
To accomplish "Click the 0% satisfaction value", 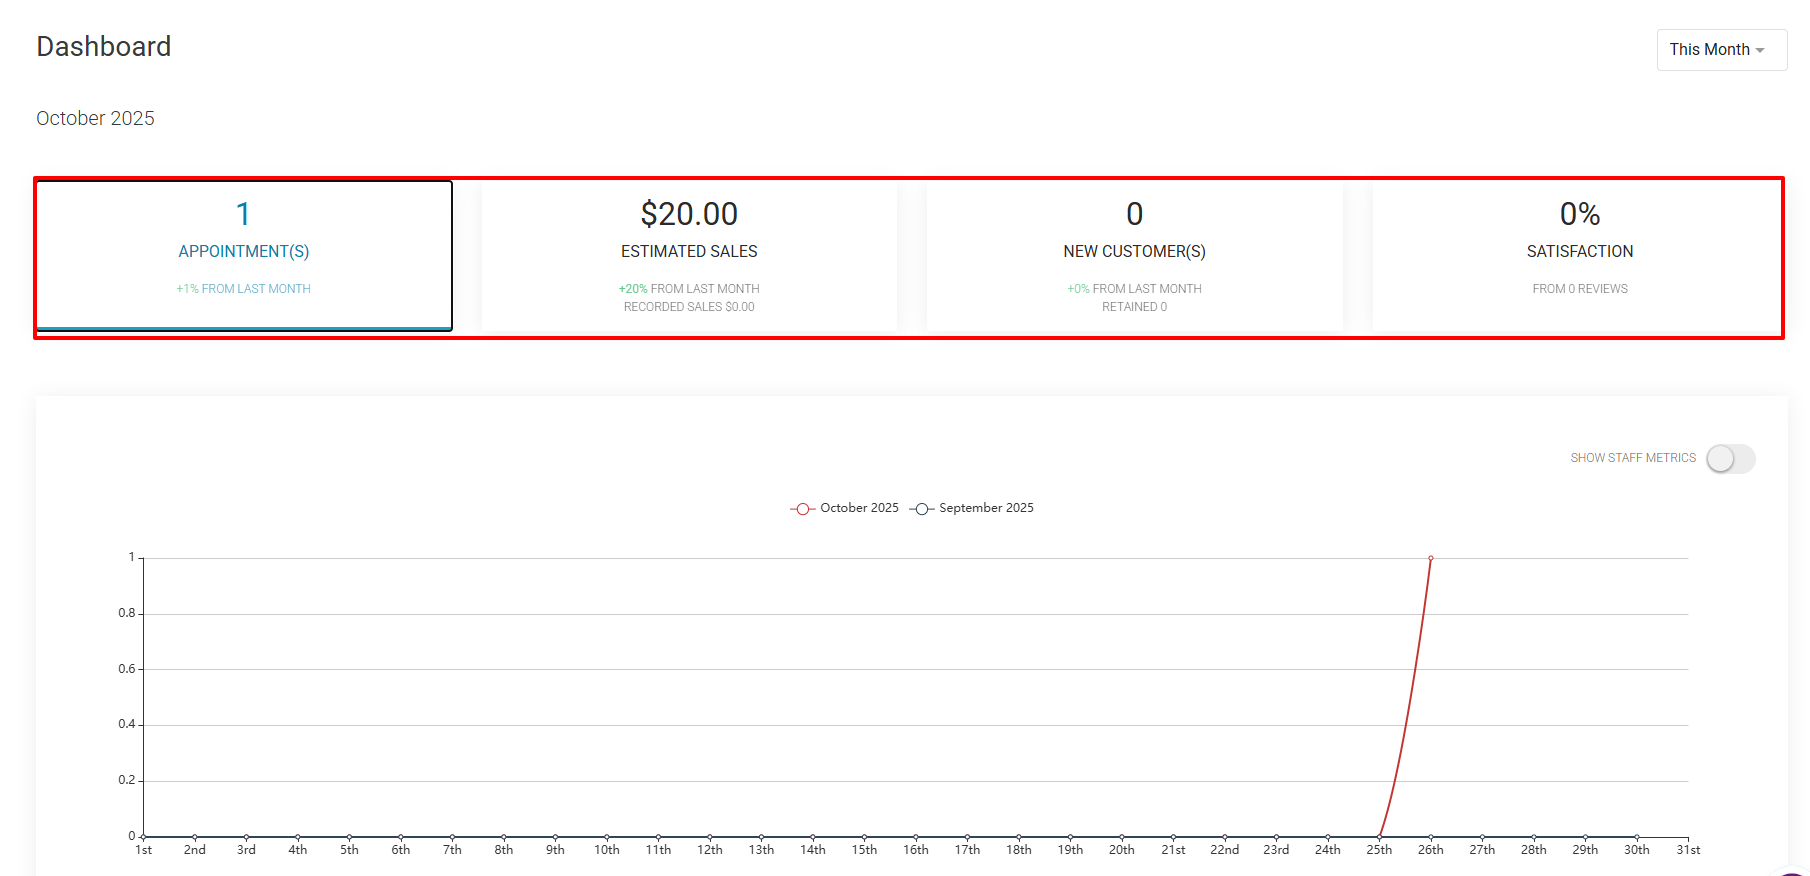I will pos(1580,214).
